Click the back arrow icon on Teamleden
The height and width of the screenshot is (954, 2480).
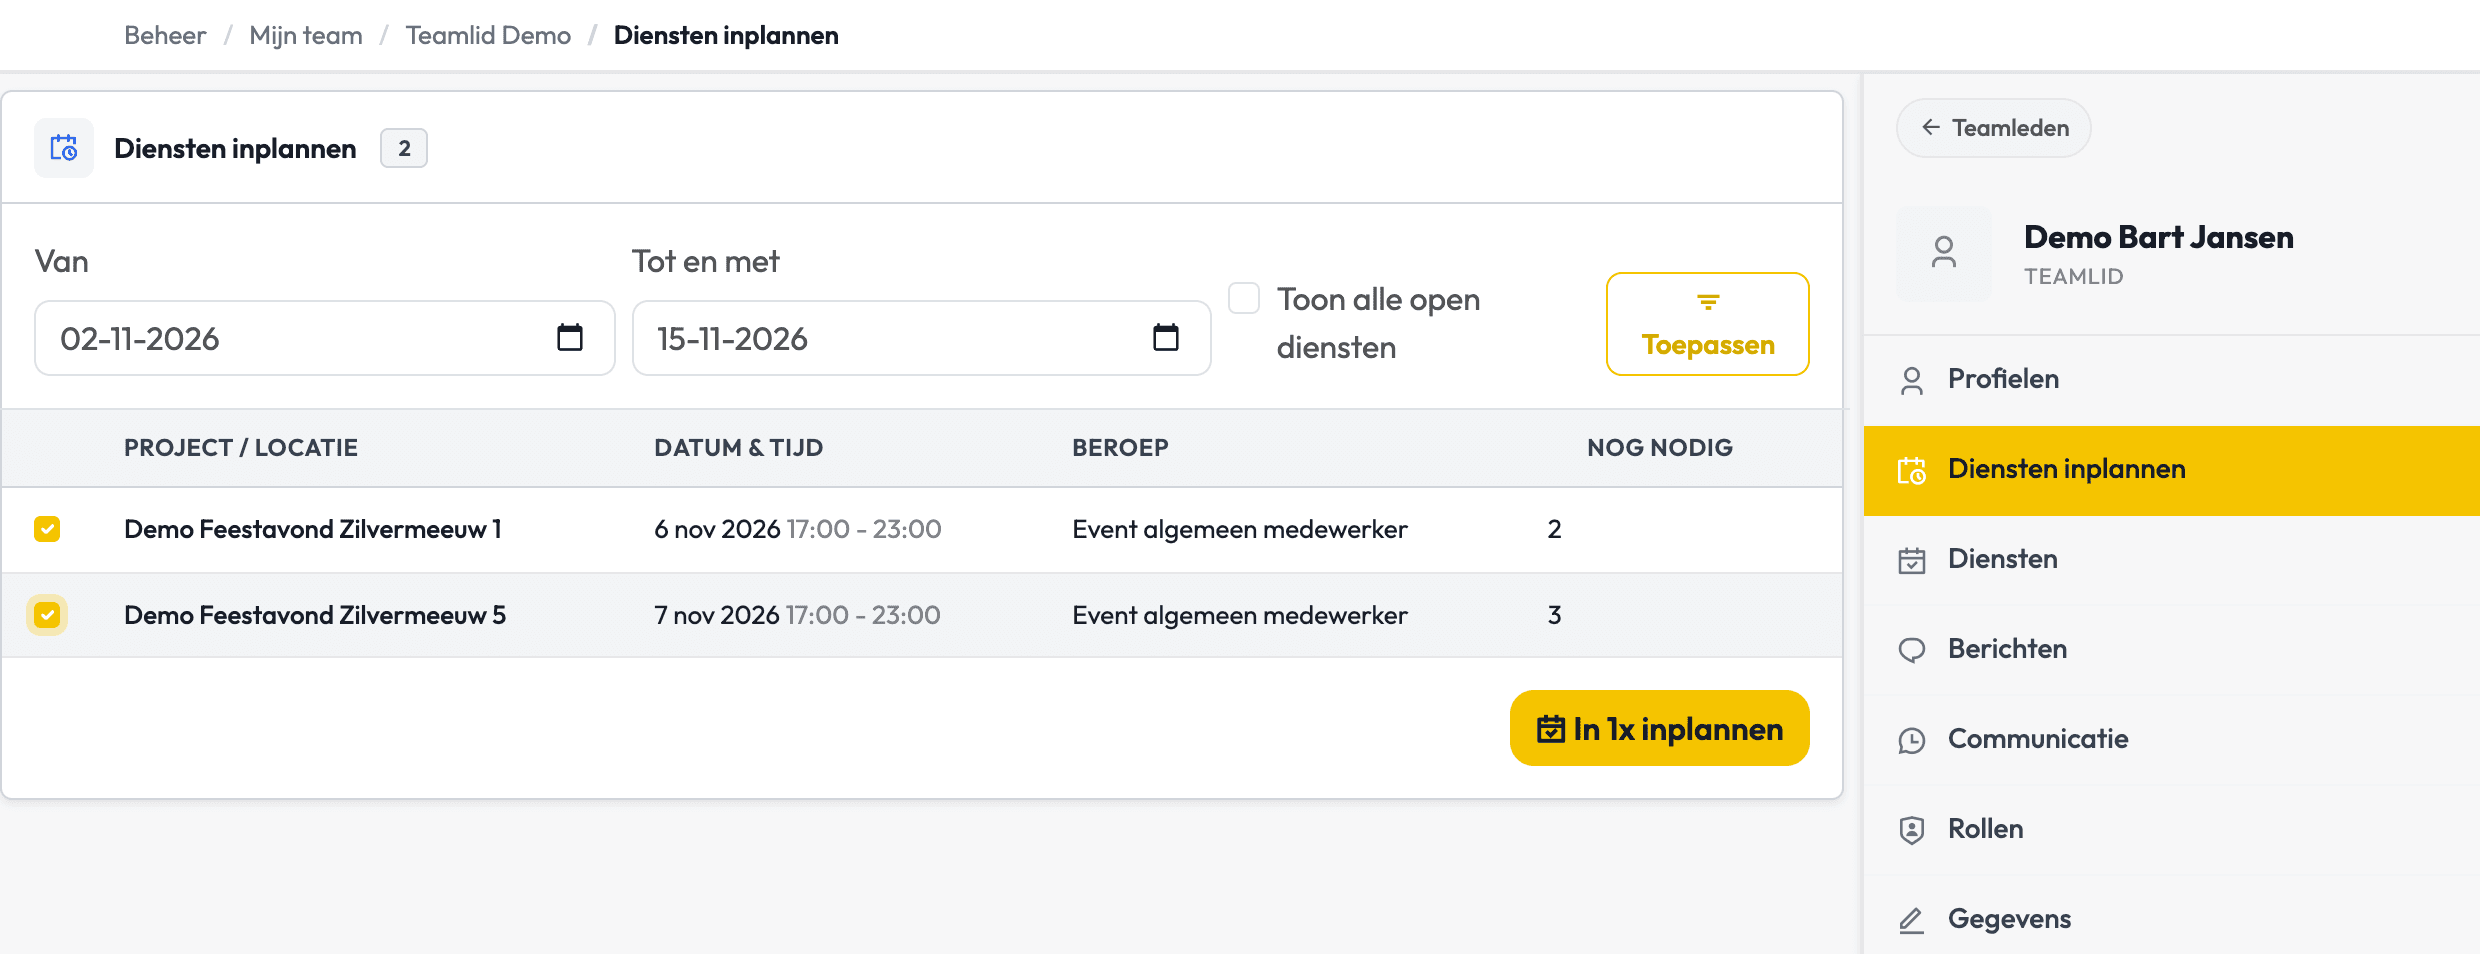1931,128
